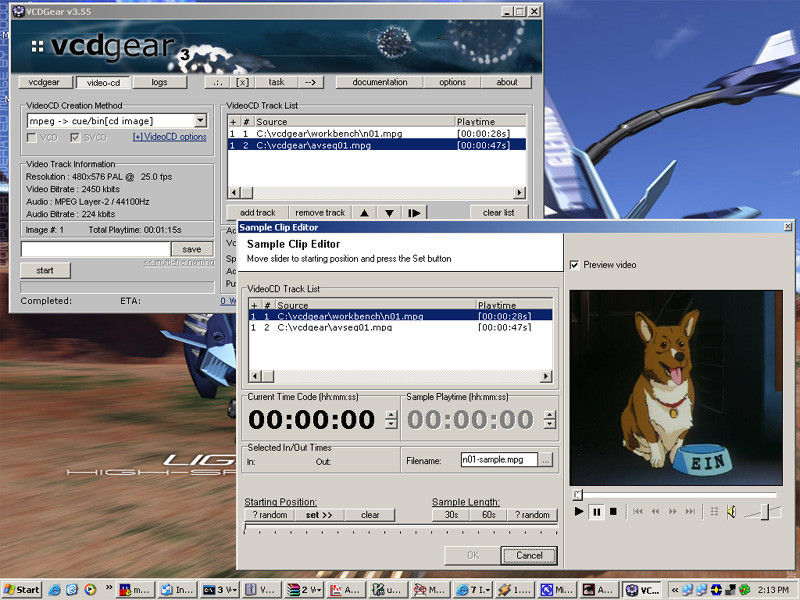Click the Source column header in main track list

(355, 121)
